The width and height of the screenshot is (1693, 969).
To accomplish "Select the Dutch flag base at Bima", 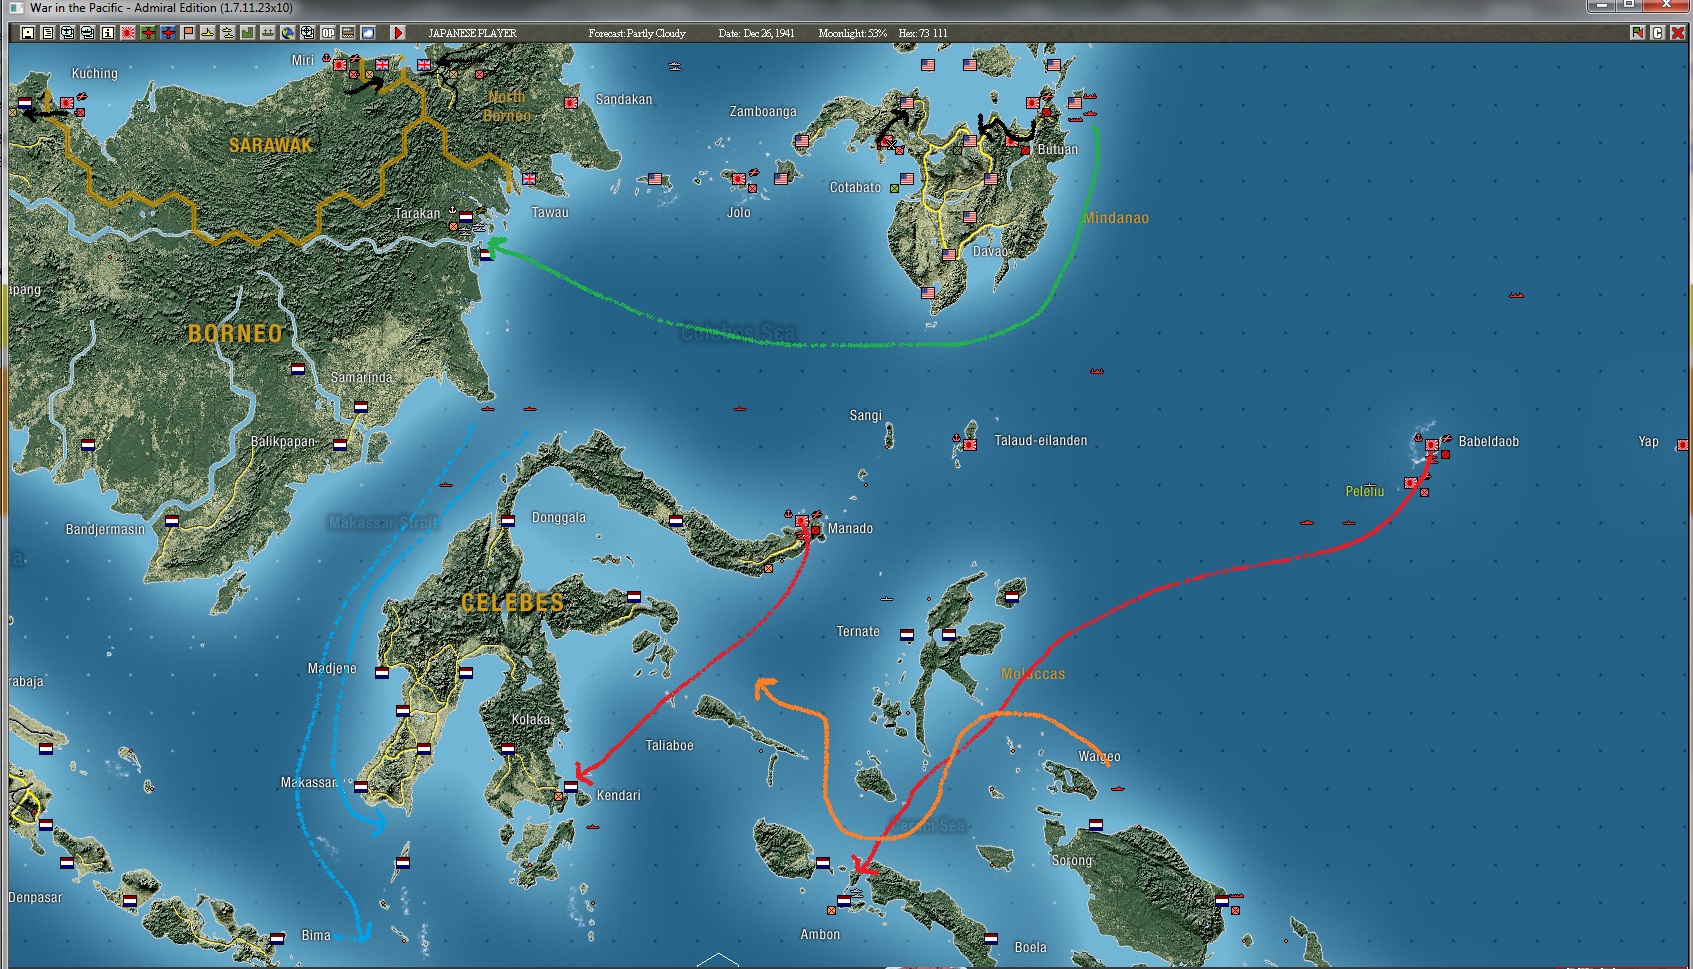I will [277, 939].
